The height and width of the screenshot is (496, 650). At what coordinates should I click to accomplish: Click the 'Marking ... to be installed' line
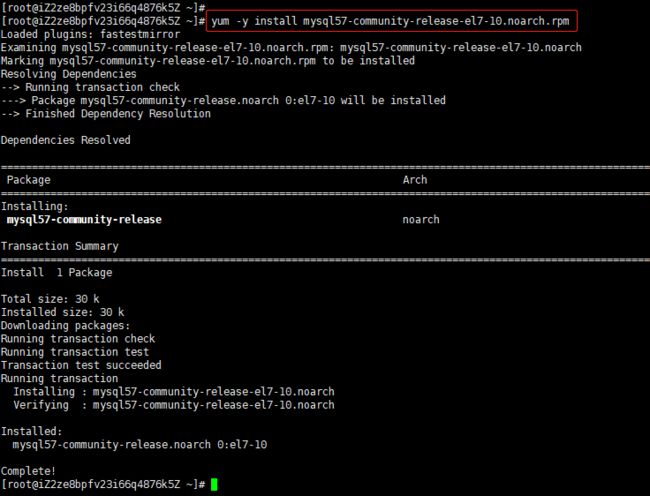point(208,61)
